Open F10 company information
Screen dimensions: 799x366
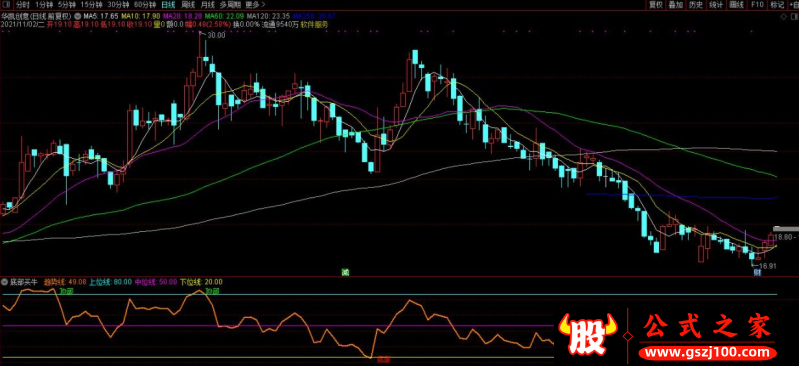point(757,5)
